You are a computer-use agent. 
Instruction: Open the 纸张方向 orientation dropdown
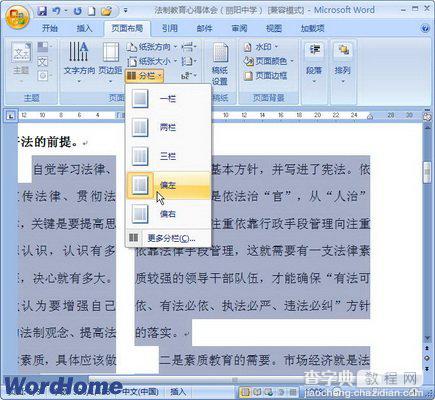pos(152,47)
